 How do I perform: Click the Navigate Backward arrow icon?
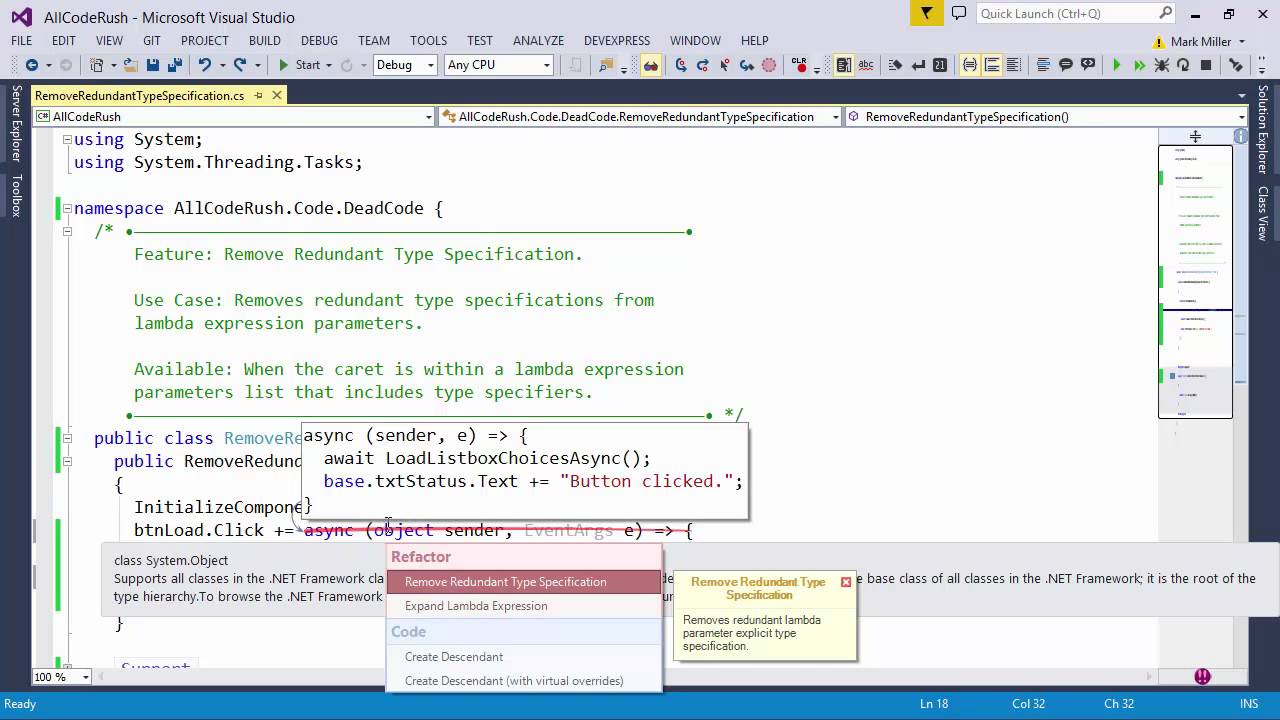32,65
